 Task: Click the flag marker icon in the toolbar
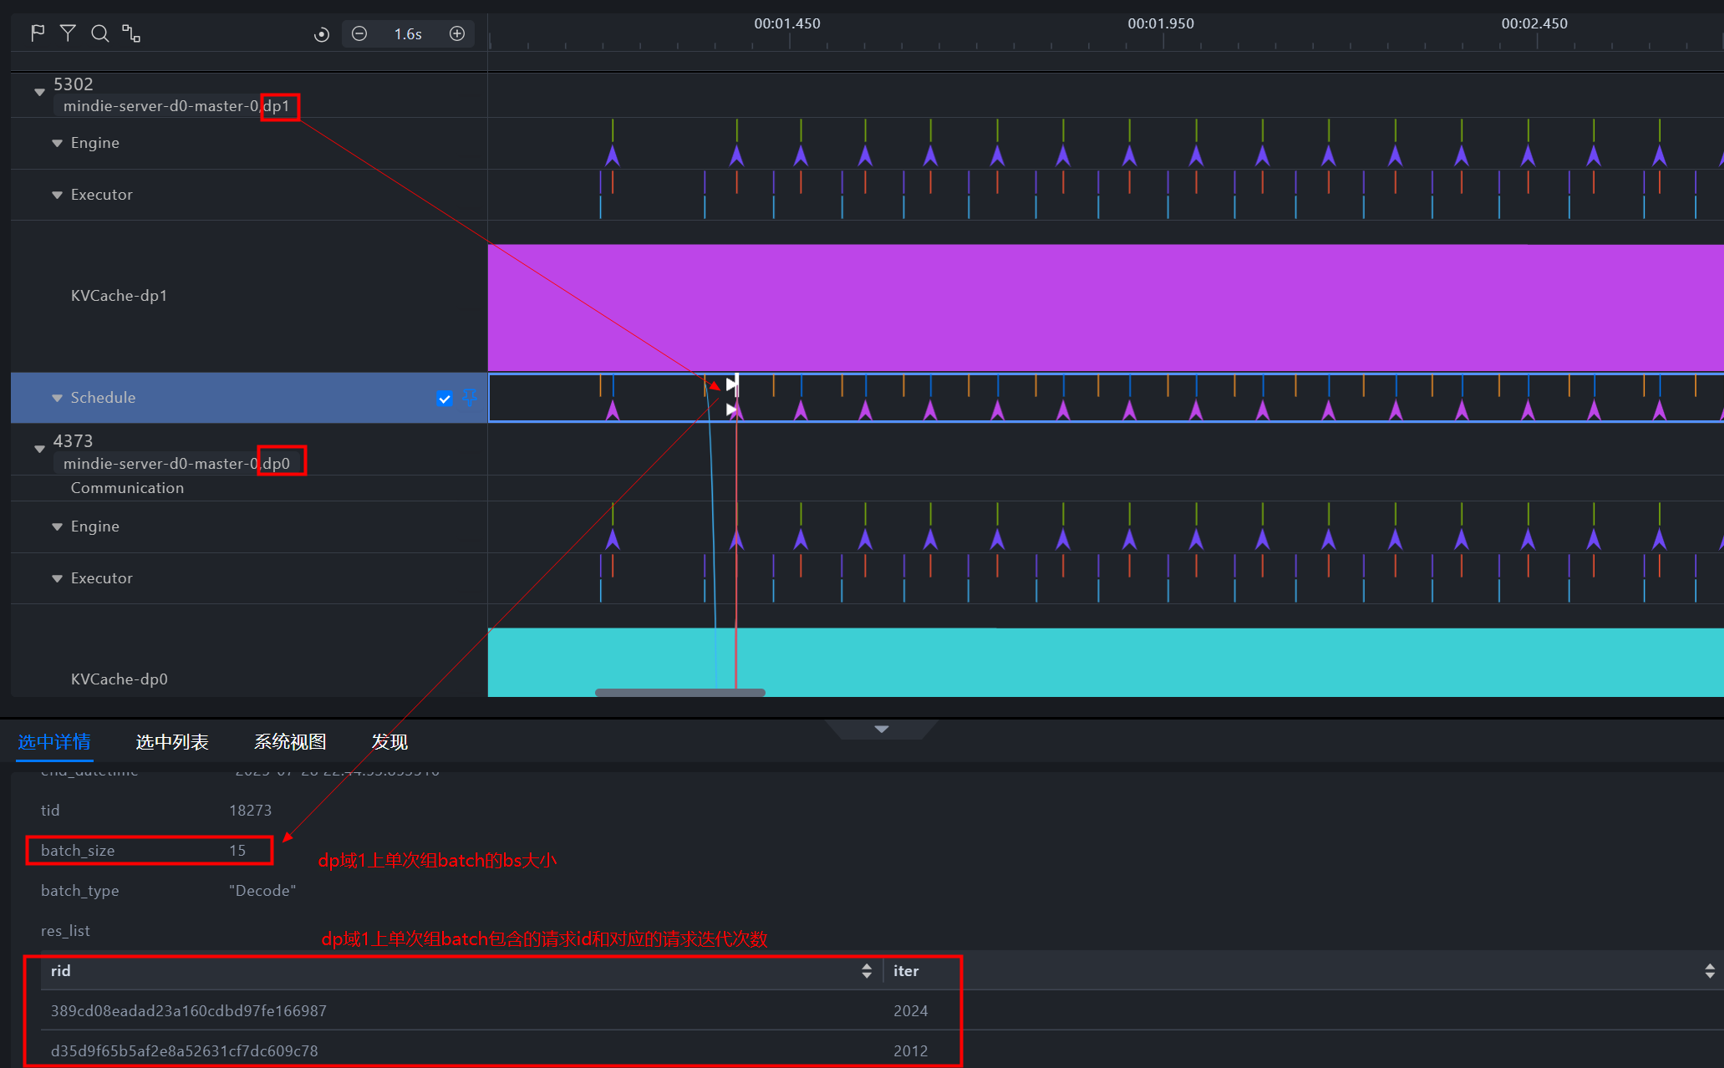coord(38,33)
